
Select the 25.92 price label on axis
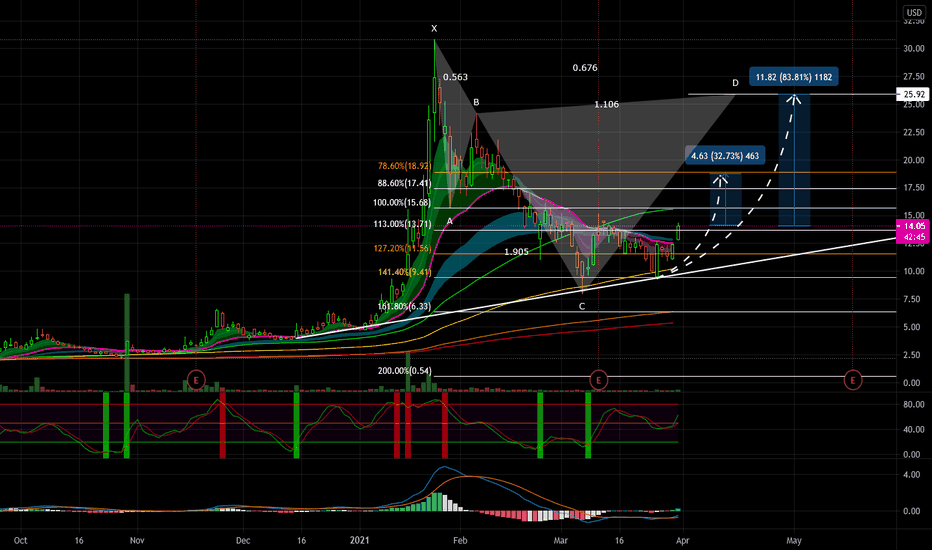(x=912, y=94)
